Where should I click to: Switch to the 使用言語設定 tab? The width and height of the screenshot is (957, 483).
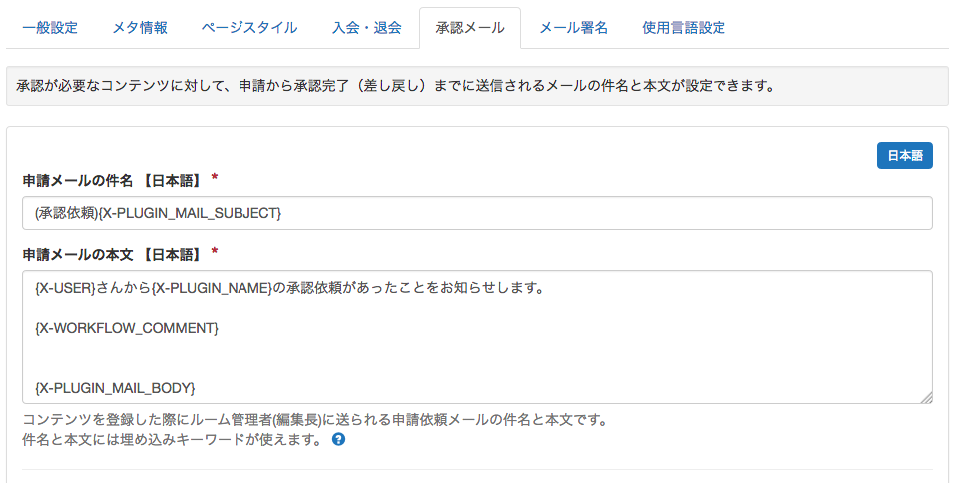click(x=684, y=27)
